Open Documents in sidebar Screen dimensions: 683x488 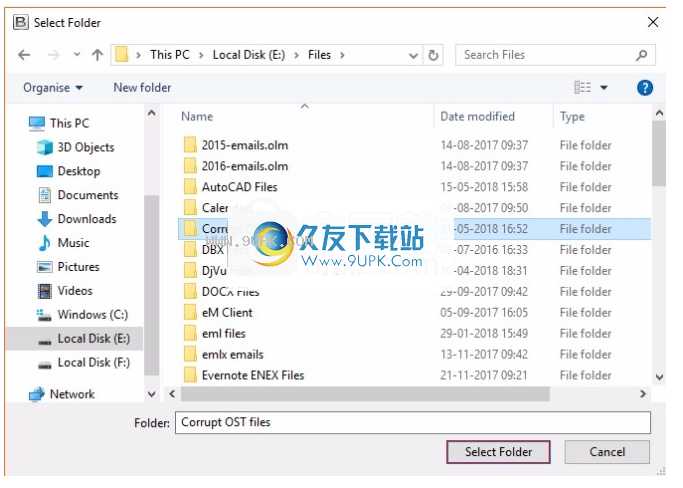(78, 195)
